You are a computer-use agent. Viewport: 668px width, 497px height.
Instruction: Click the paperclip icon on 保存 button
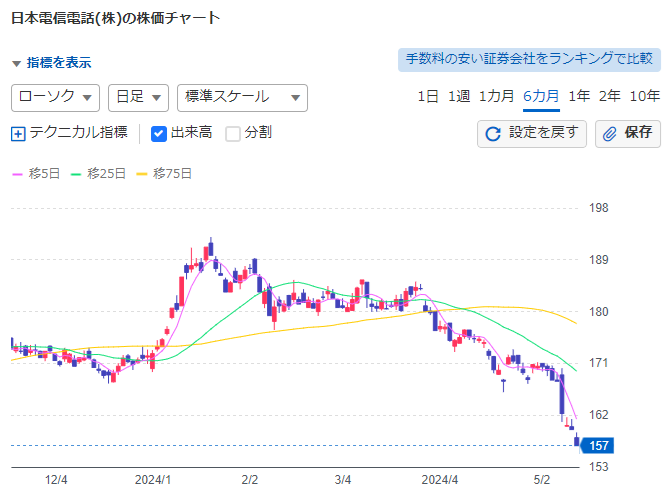click(x=609, y=133)
